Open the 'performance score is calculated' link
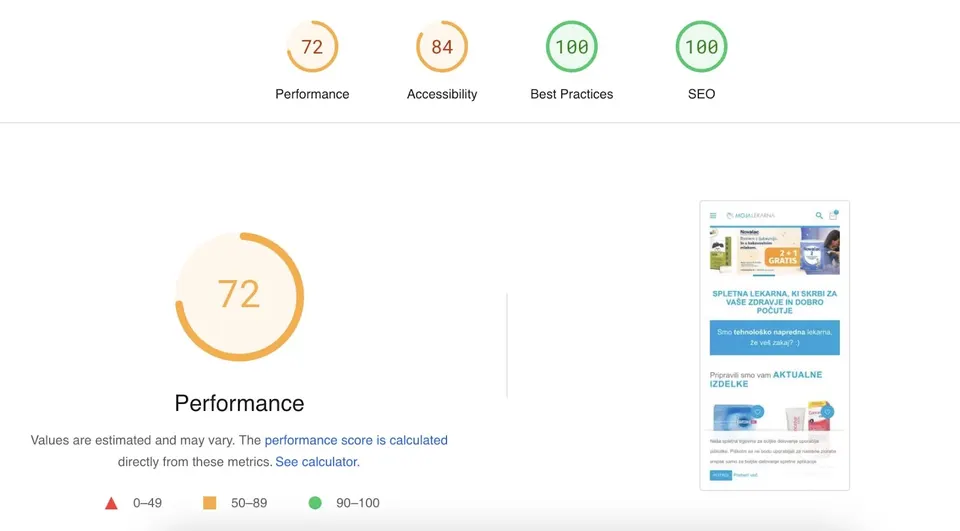The height and width of the screenshot is (531, 960). coord(356,440)
